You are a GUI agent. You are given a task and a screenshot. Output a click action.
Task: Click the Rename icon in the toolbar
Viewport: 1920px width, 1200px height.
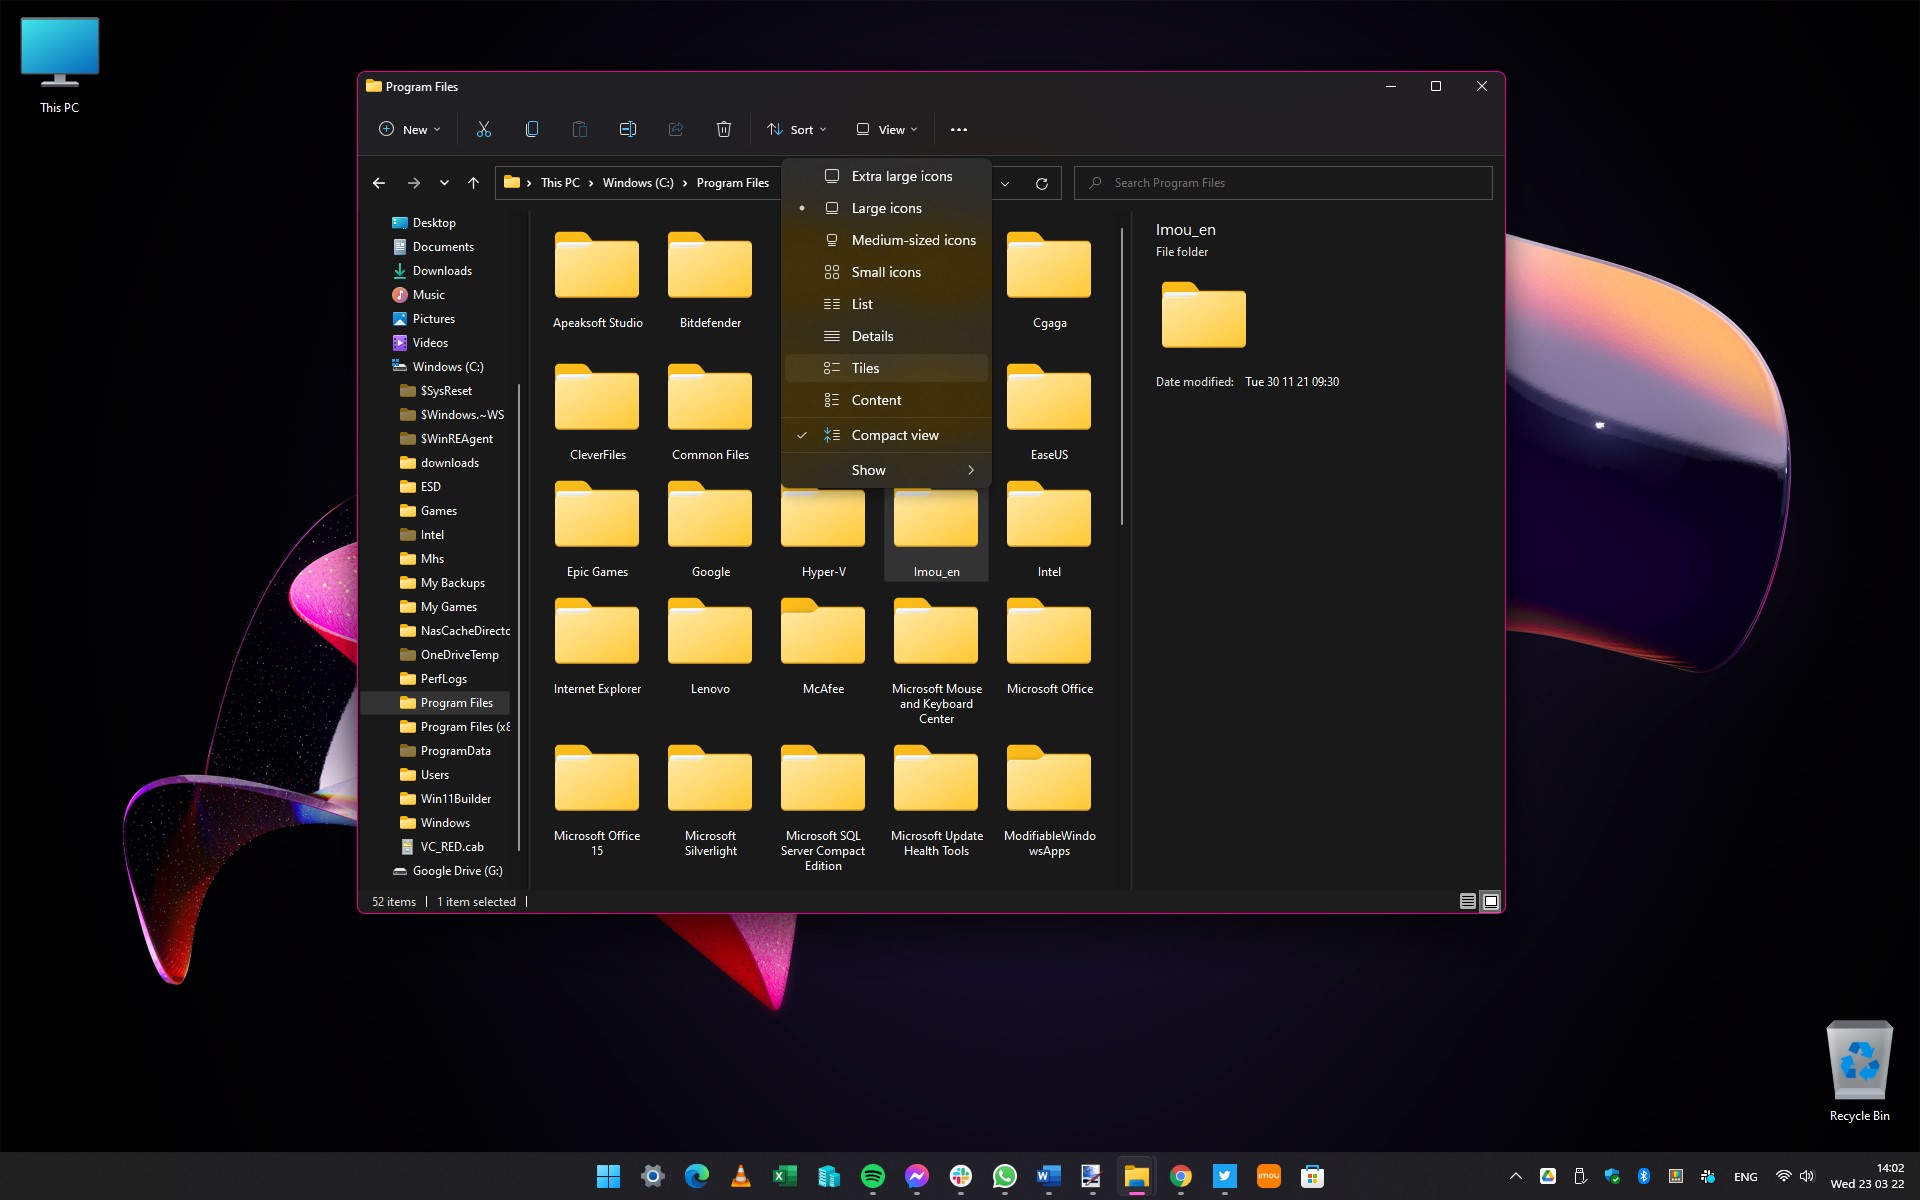click(x=628, y=129)
